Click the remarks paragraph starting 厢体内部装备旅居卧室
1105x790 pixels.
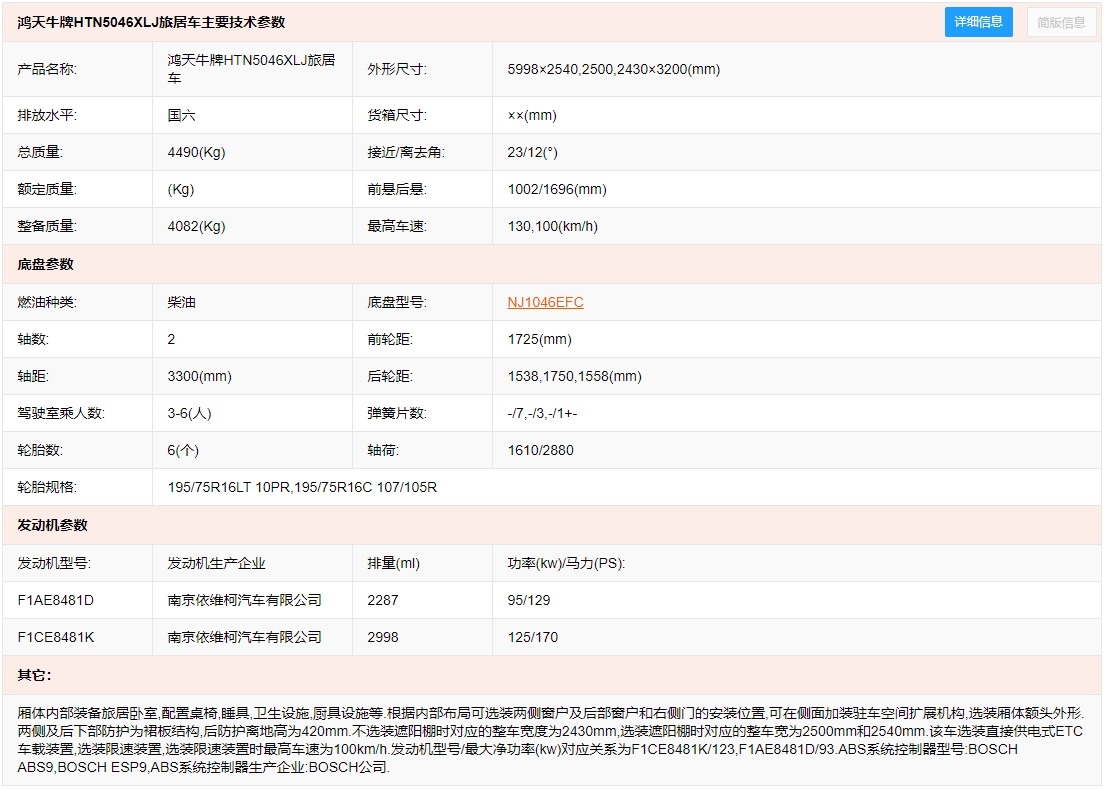tap(550, 740)
